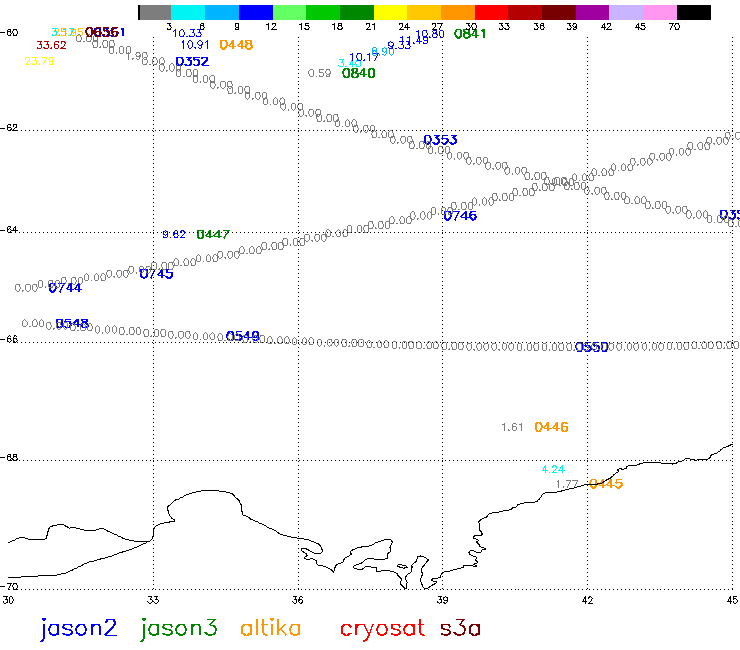Select the blue track label 0548
740x650 pixels.
[72, 323]
